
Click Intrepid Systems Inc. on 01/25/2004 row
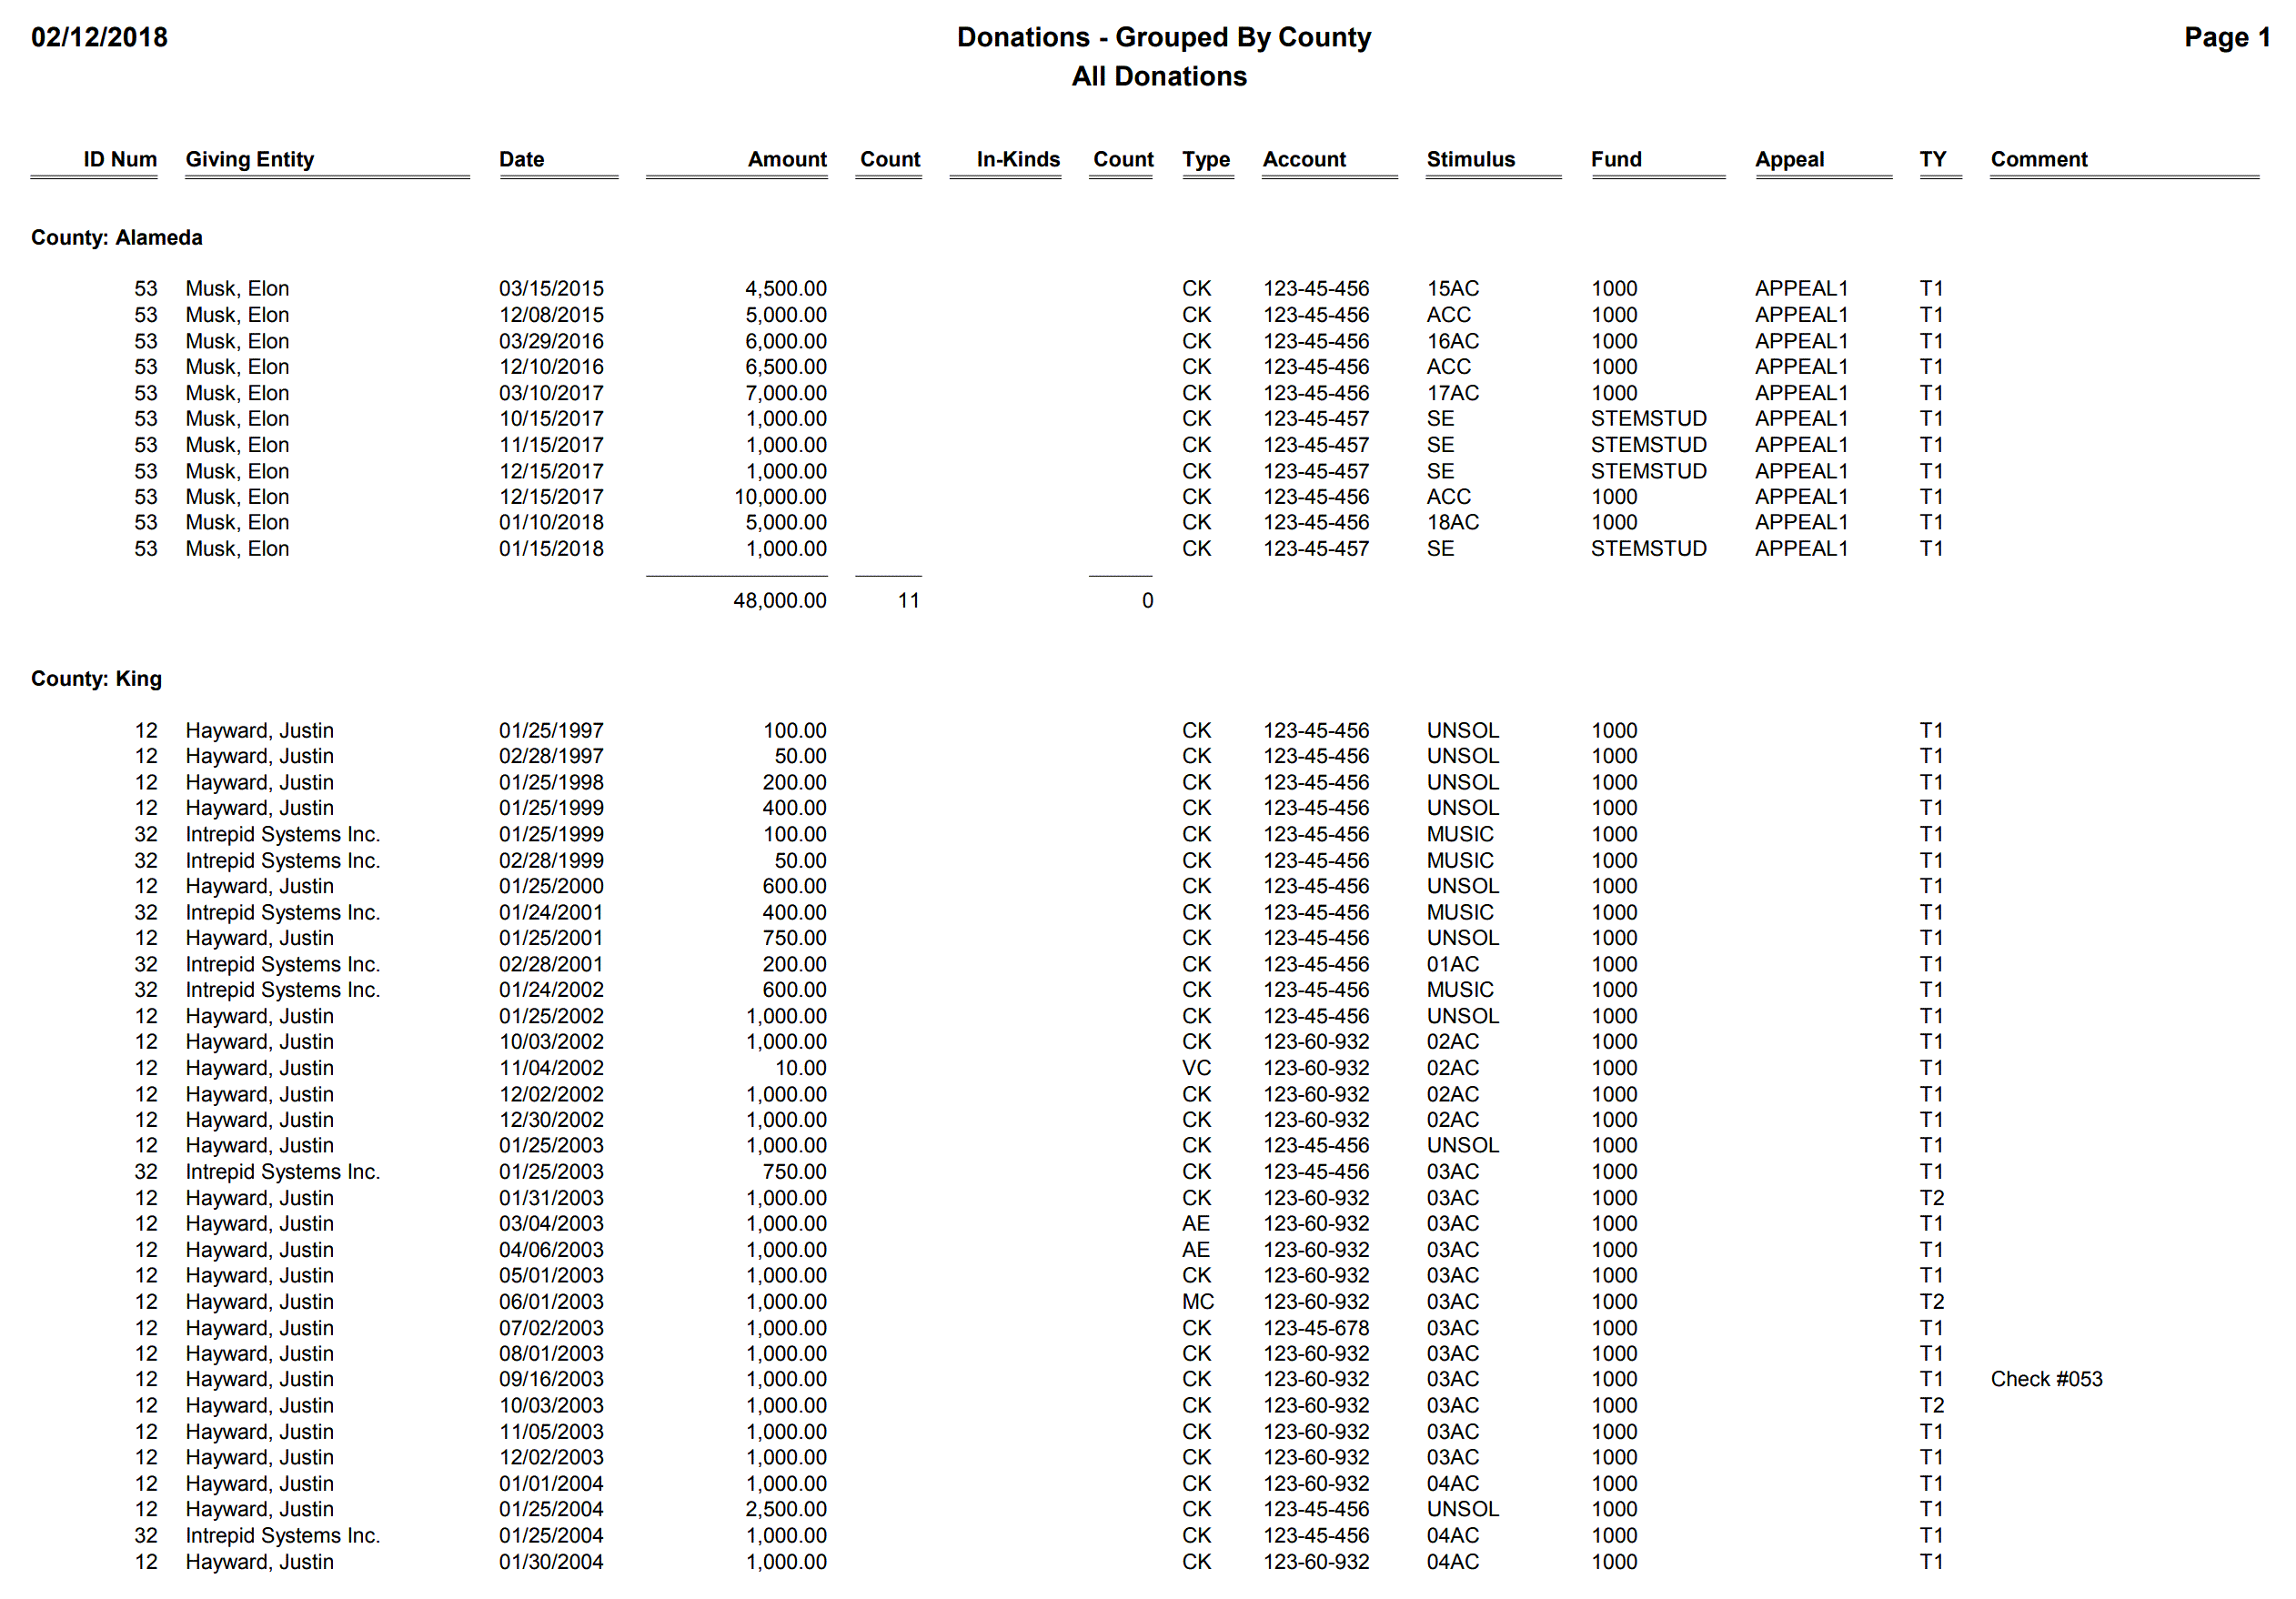point(283,1536)
